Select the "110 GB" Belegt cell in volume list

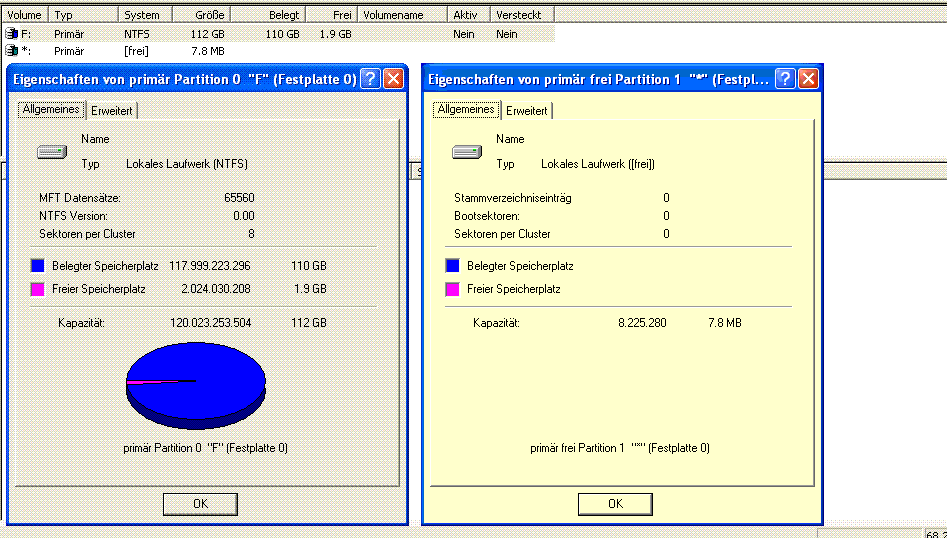(x=283, y=34)
